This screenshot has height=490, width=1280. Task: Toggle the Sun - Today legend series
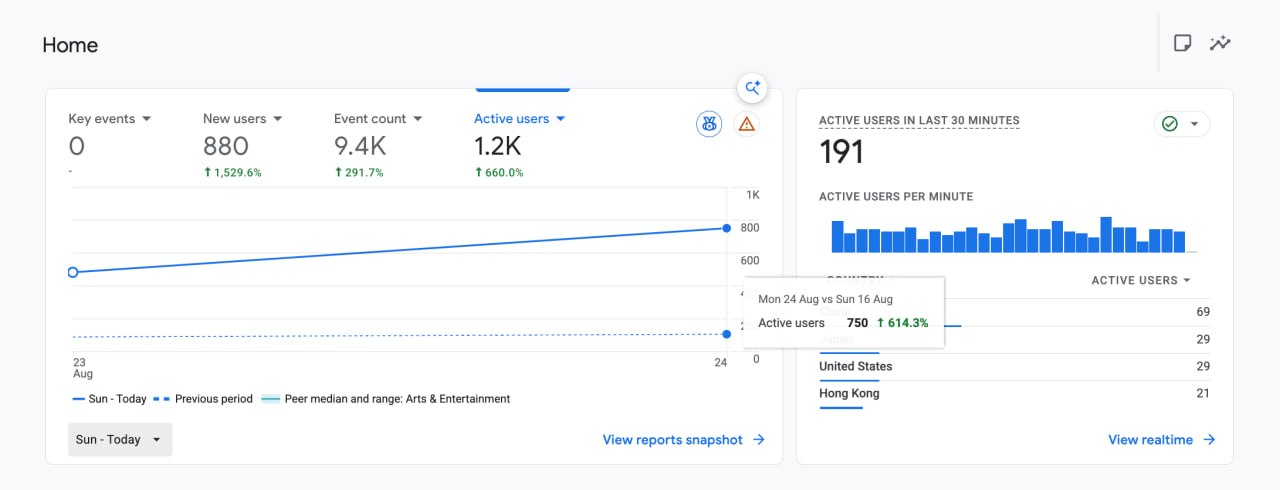point(110,399)
